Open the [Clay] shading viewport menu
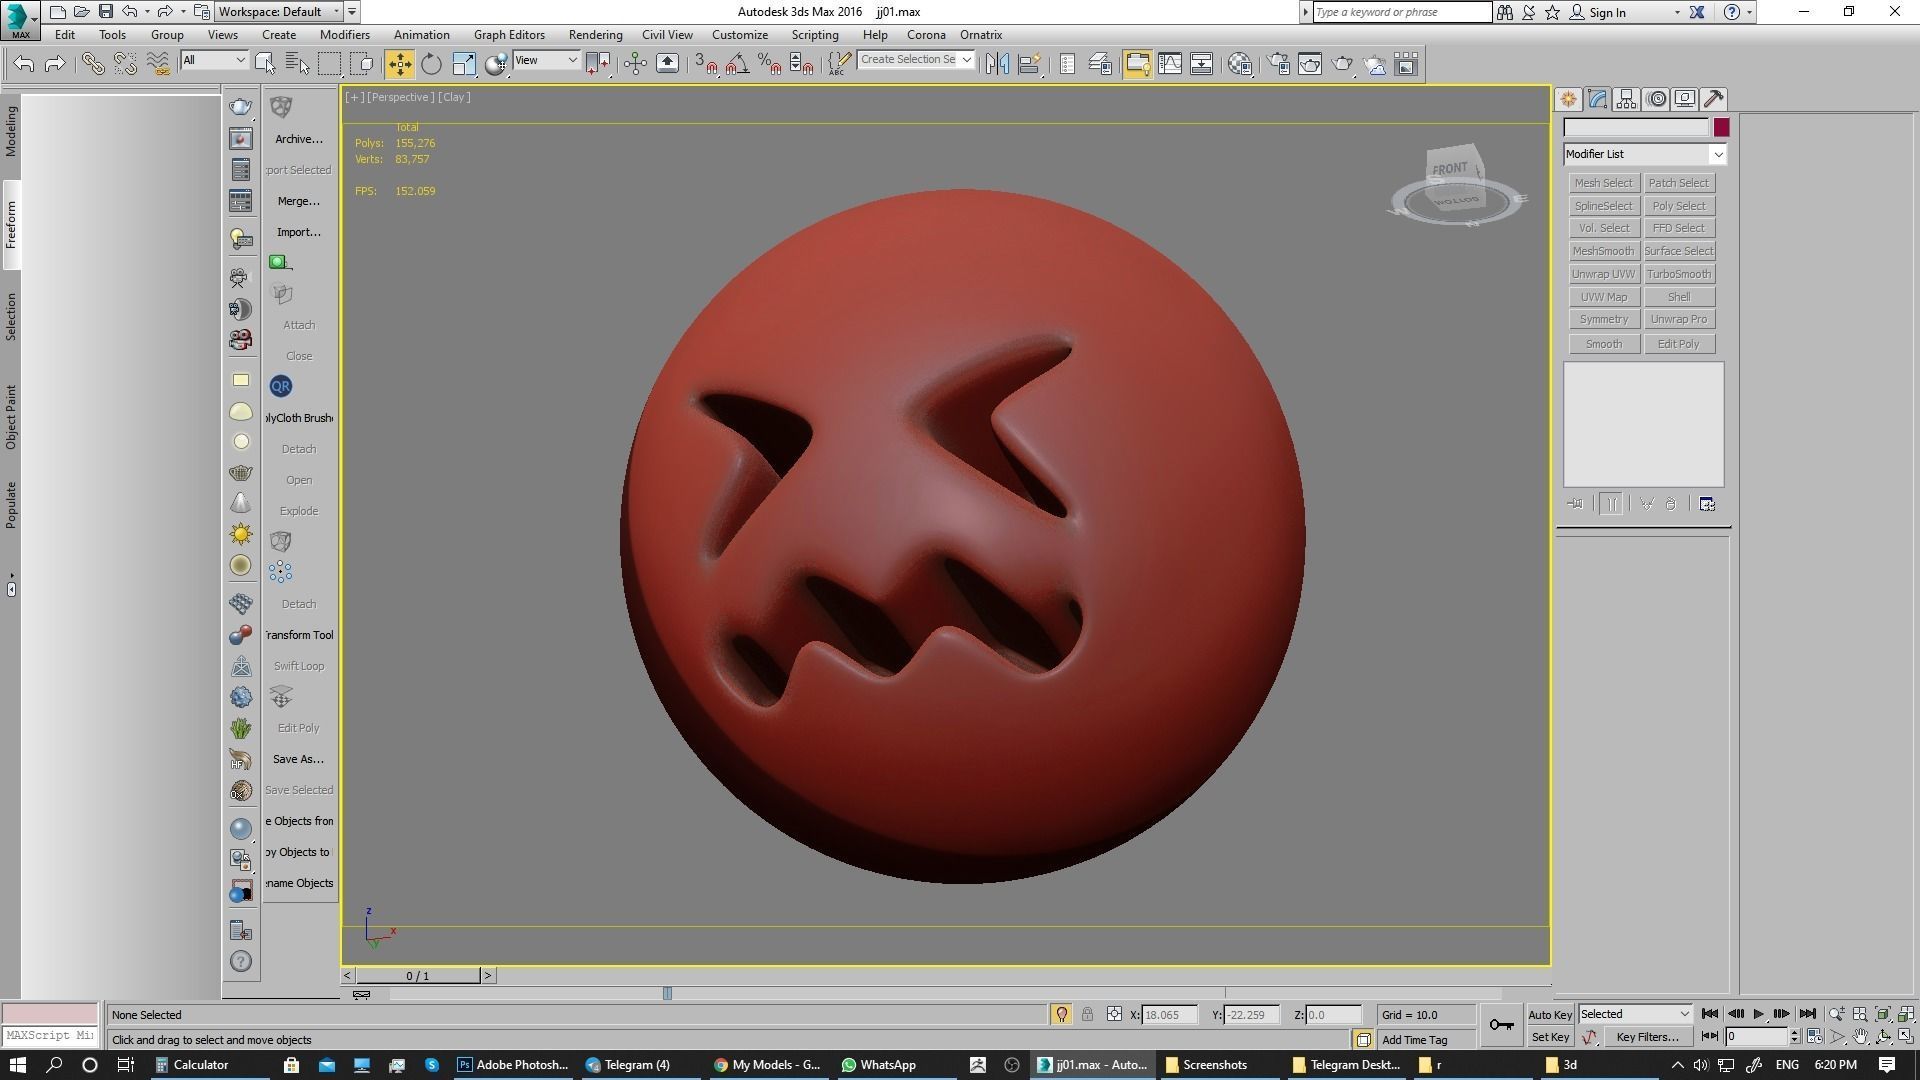 point(454,97)
